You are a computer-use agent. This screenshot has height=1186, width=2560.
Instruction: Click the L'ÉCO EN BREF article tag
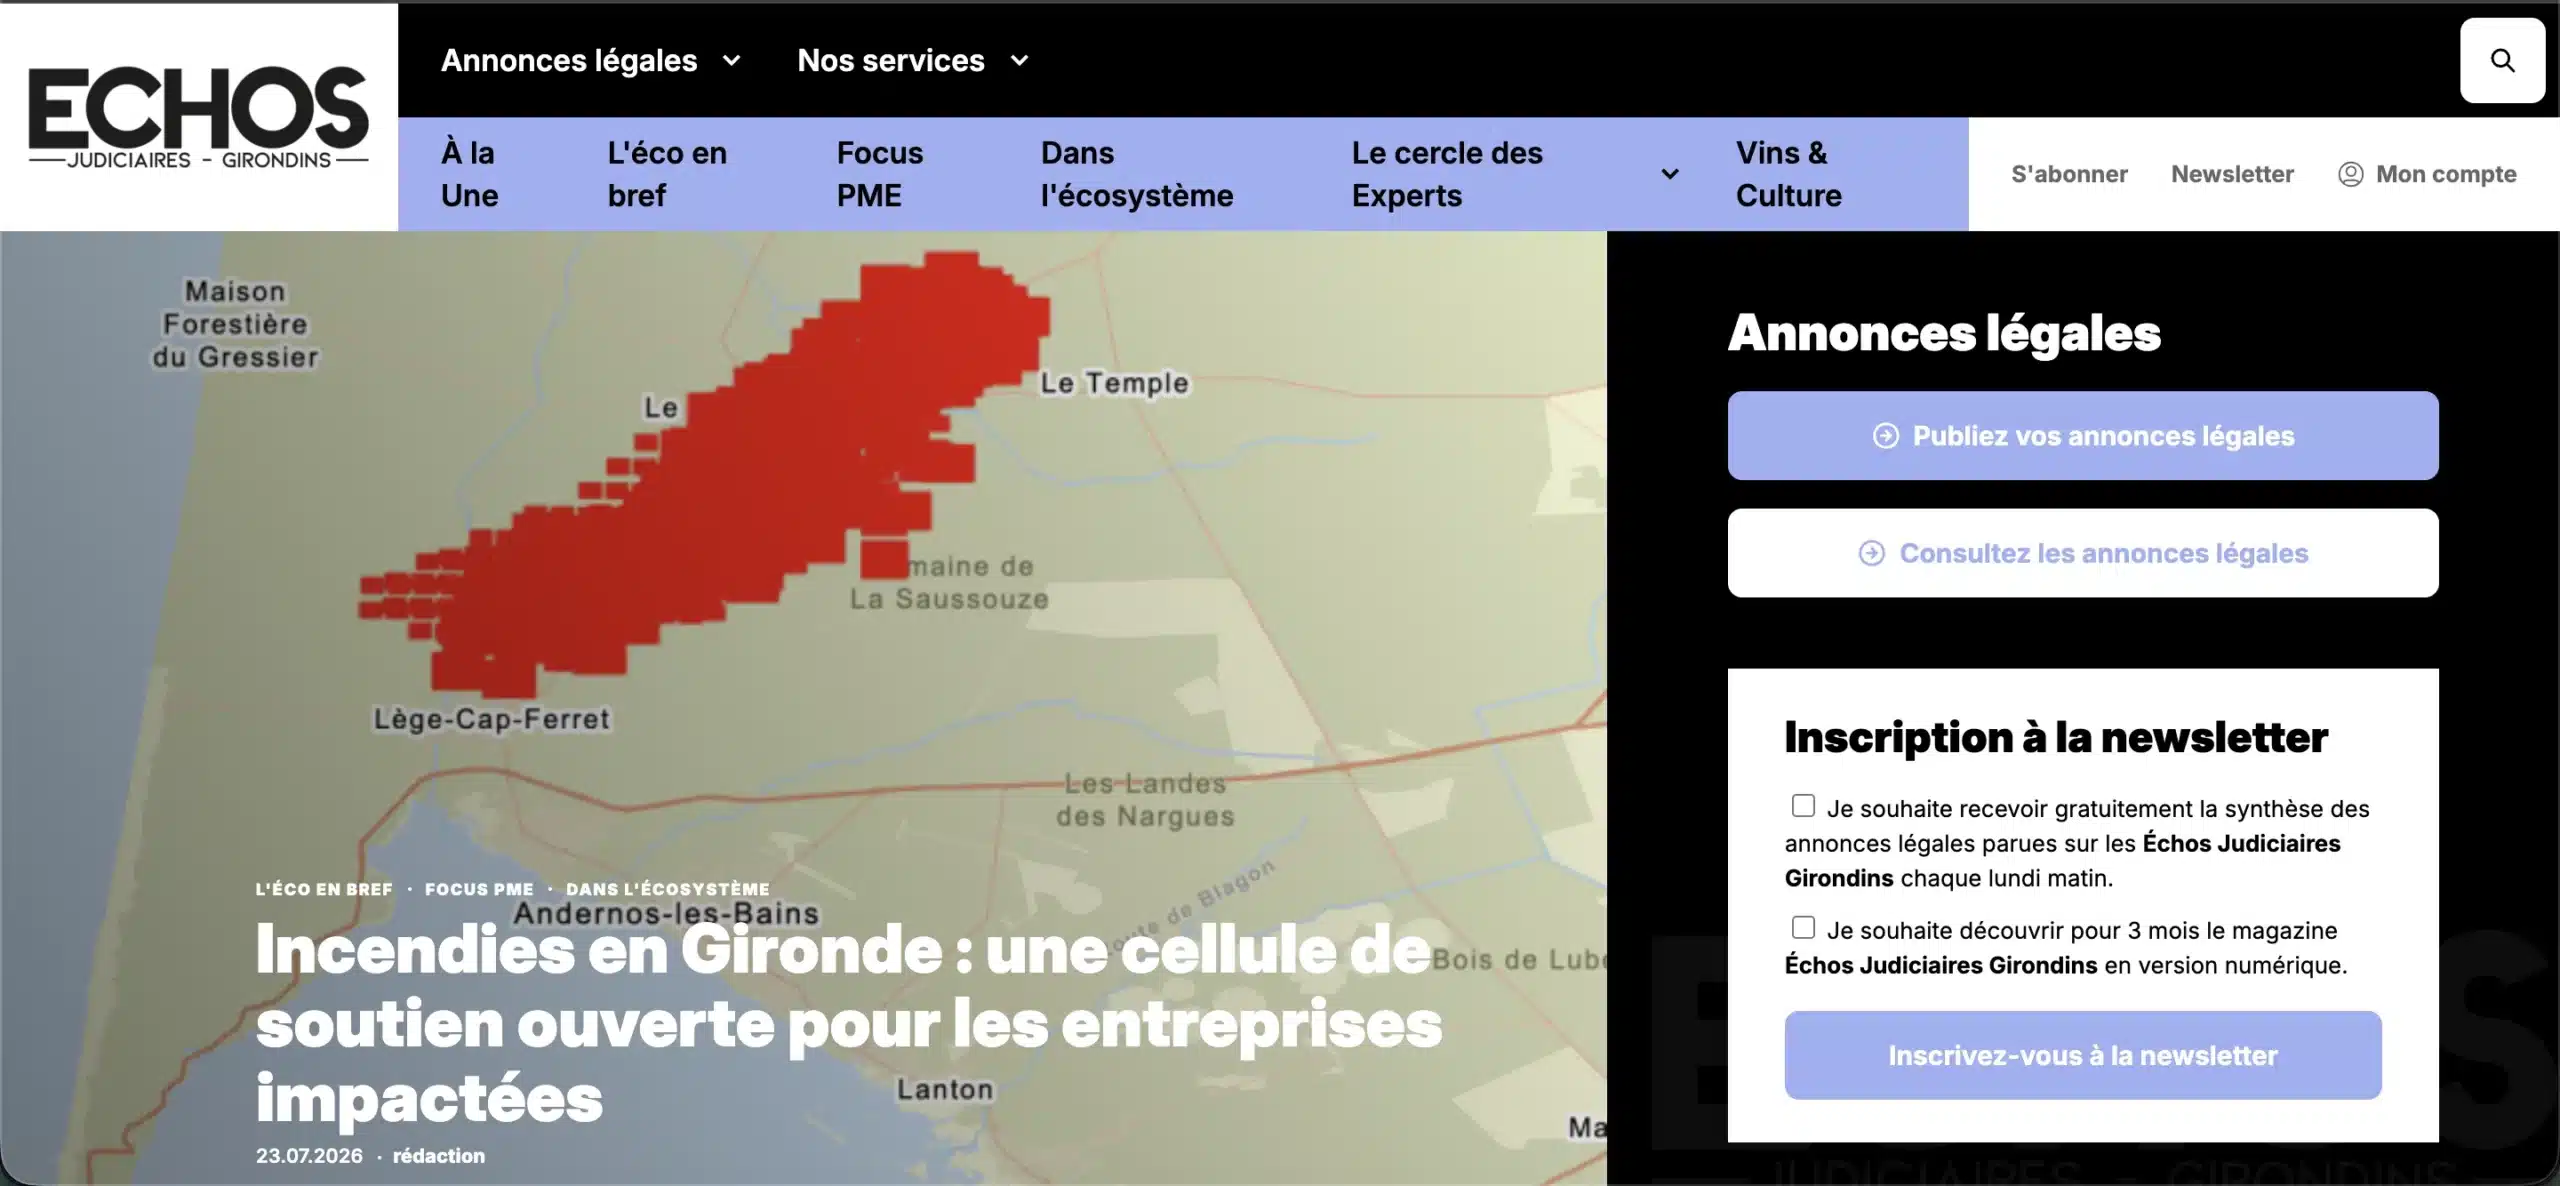tap(324, 889)
